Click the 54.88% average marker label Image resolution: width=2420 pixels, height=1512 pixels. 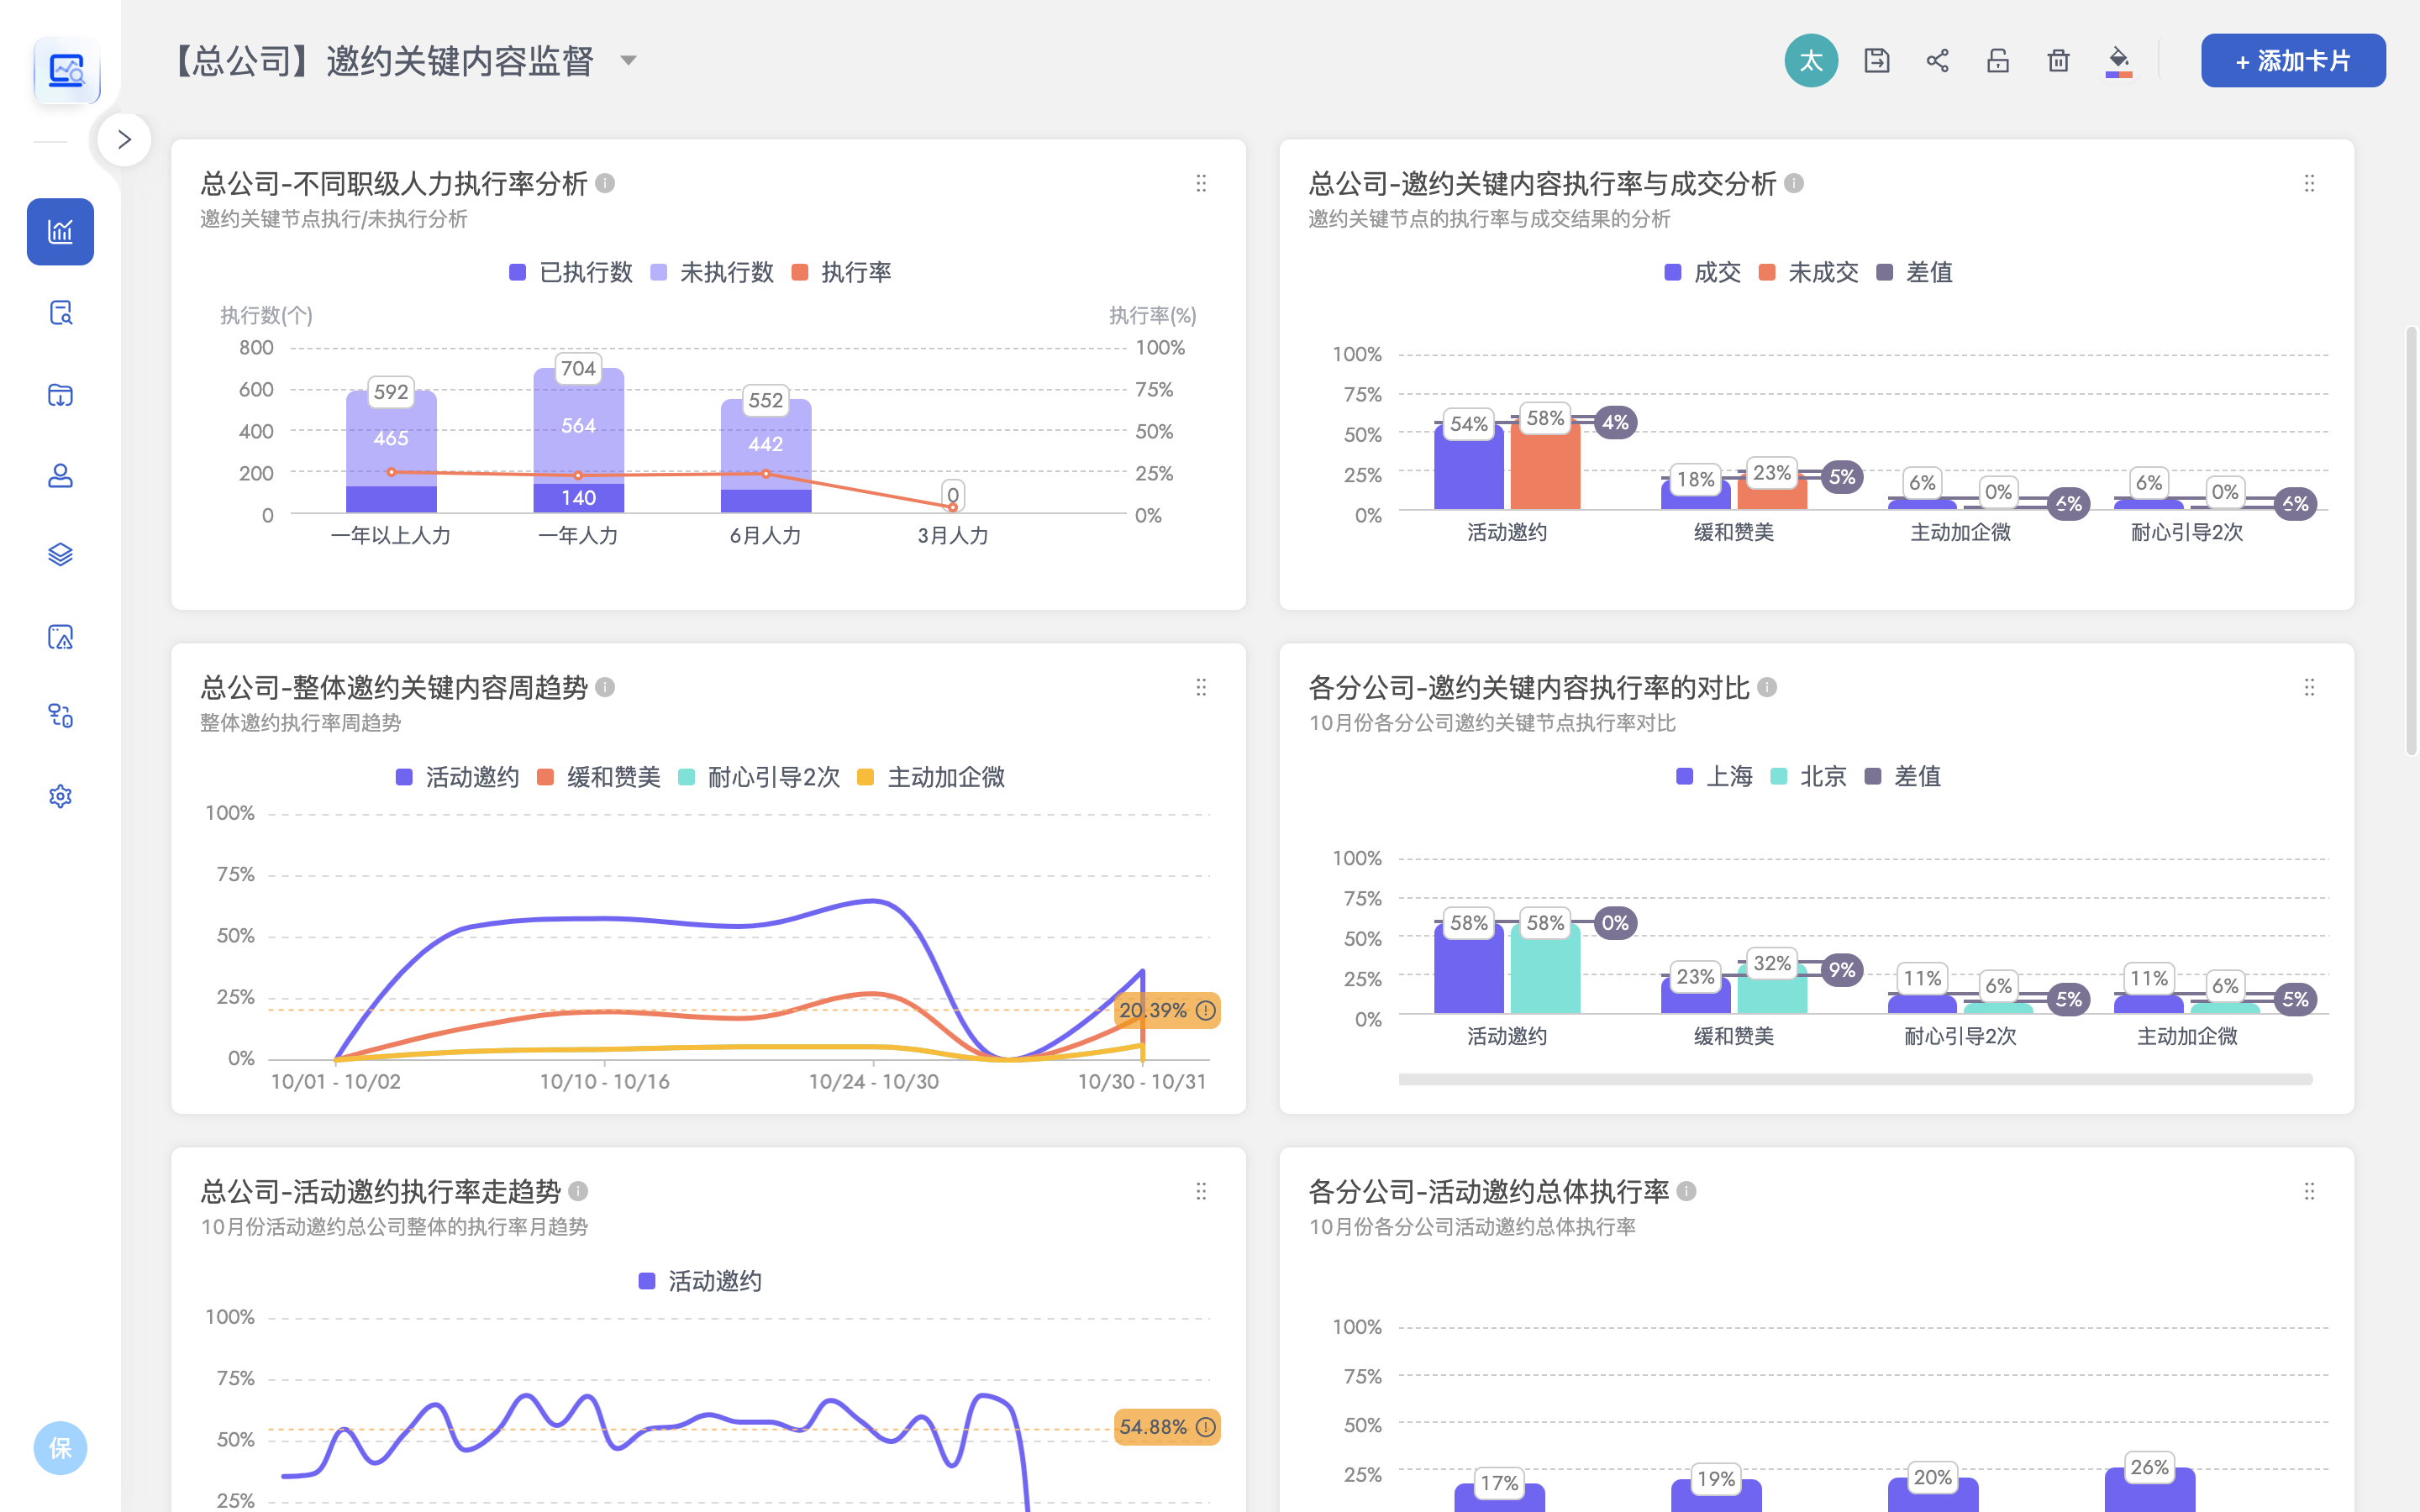pyautogui.click(x=1167, y=1427)
